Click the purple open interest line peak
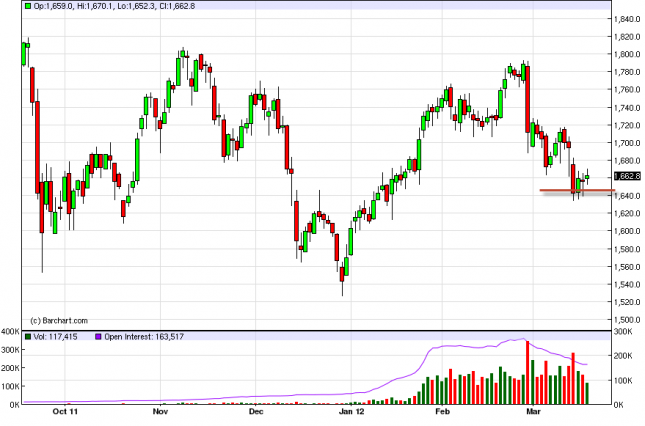645x426 pixels. tap(523, 339)
